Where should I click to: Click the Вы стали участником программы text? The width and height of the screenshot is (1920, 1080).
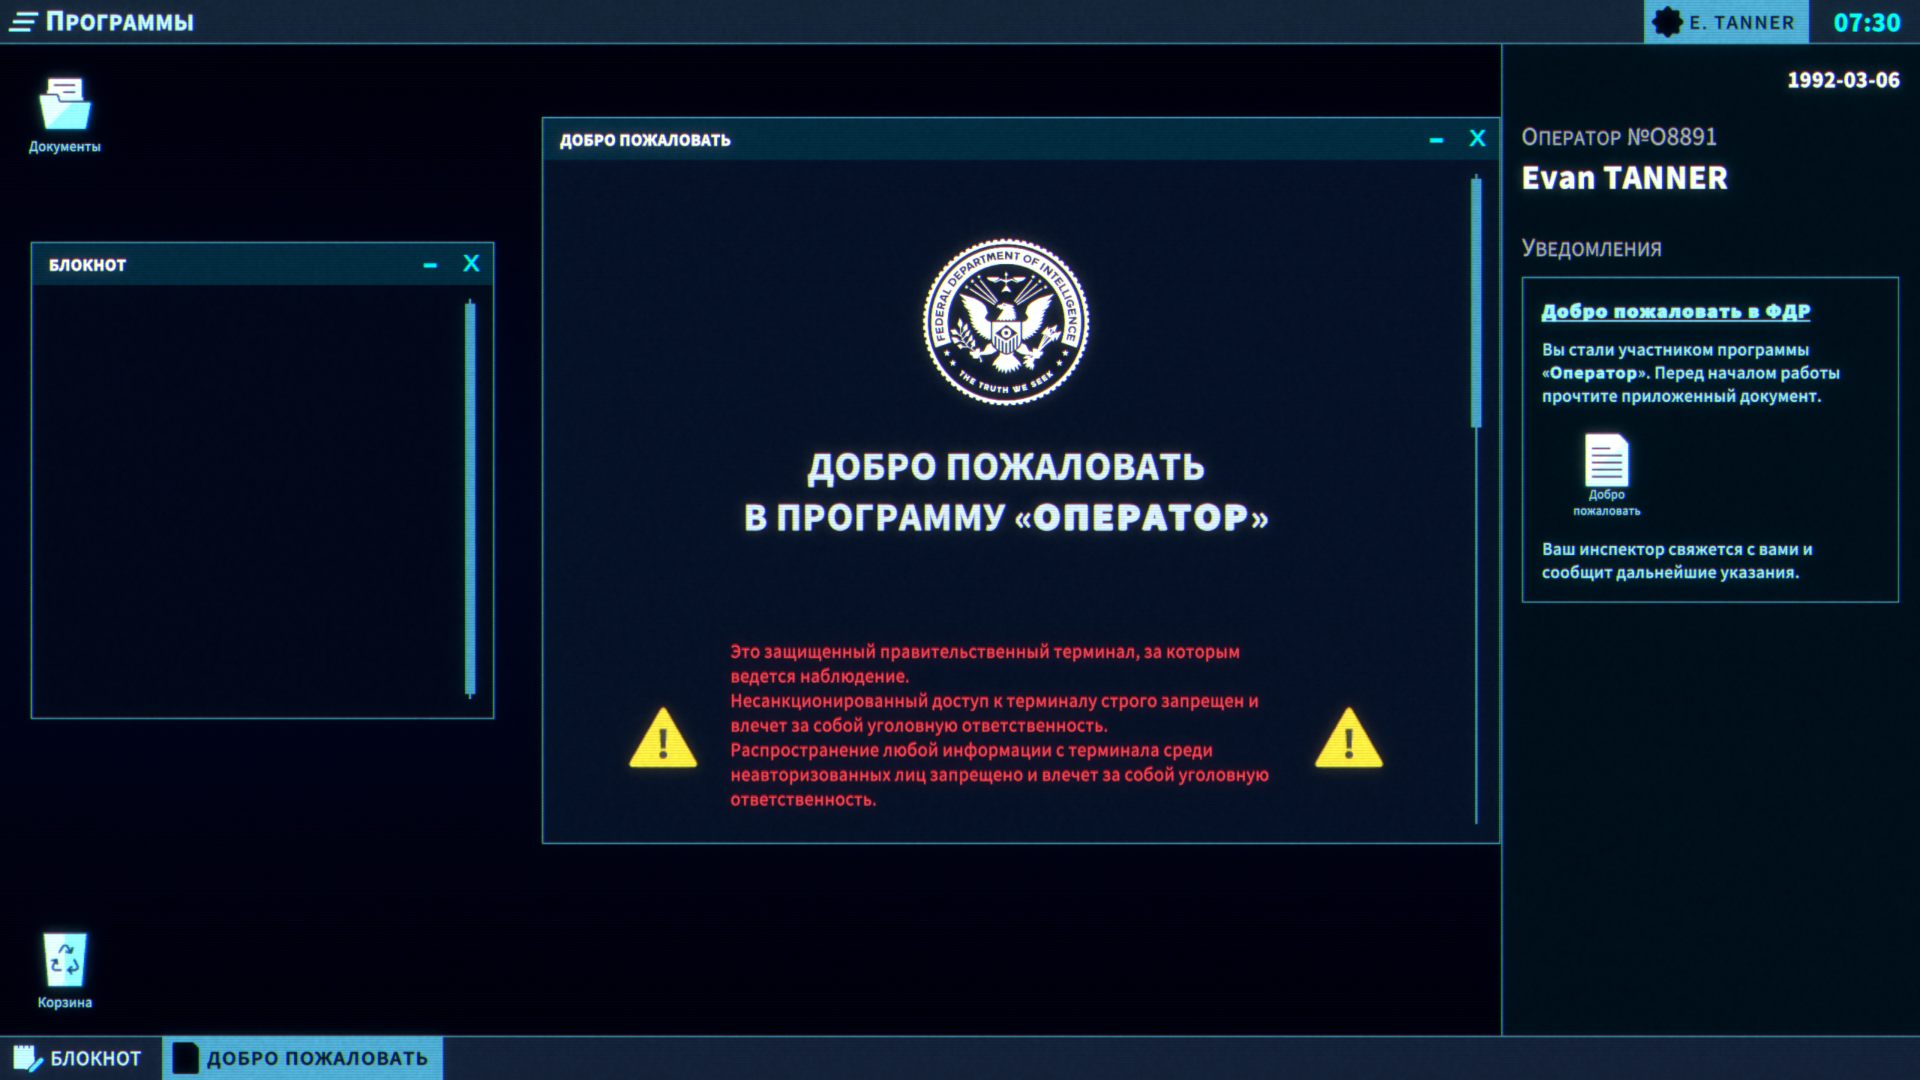1690,373
